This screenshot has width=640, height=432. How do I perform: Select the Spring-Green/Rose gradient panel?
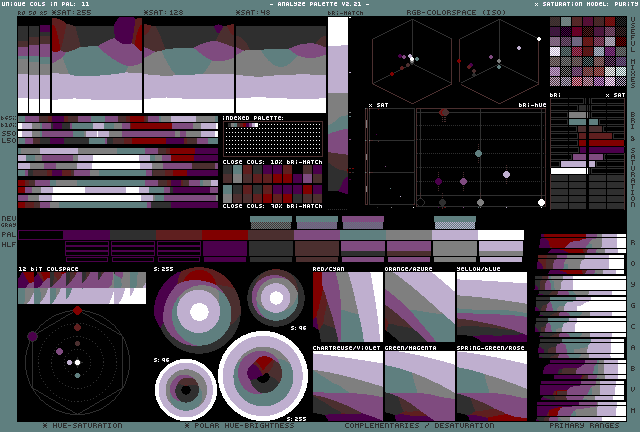[x=491, y=385]
